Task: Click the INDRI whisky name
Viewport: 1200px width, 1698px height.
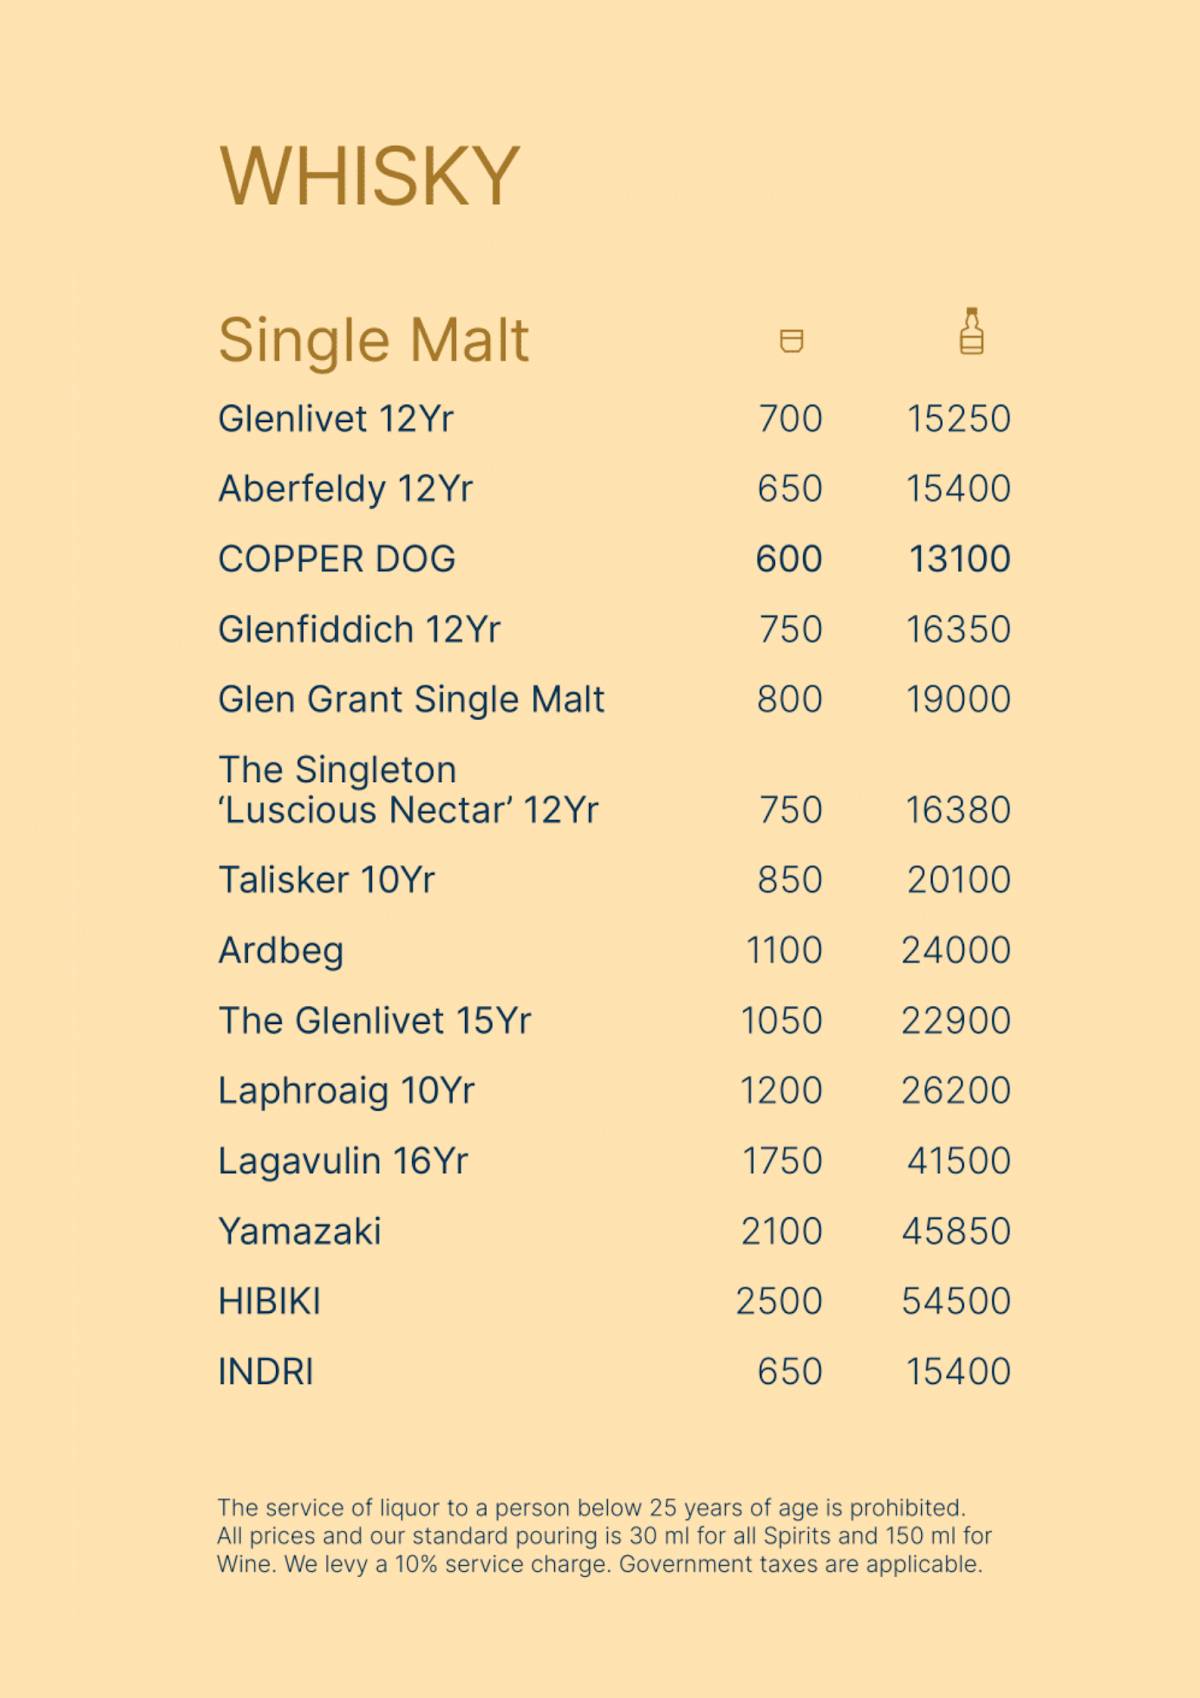Action: [265, 1371]
